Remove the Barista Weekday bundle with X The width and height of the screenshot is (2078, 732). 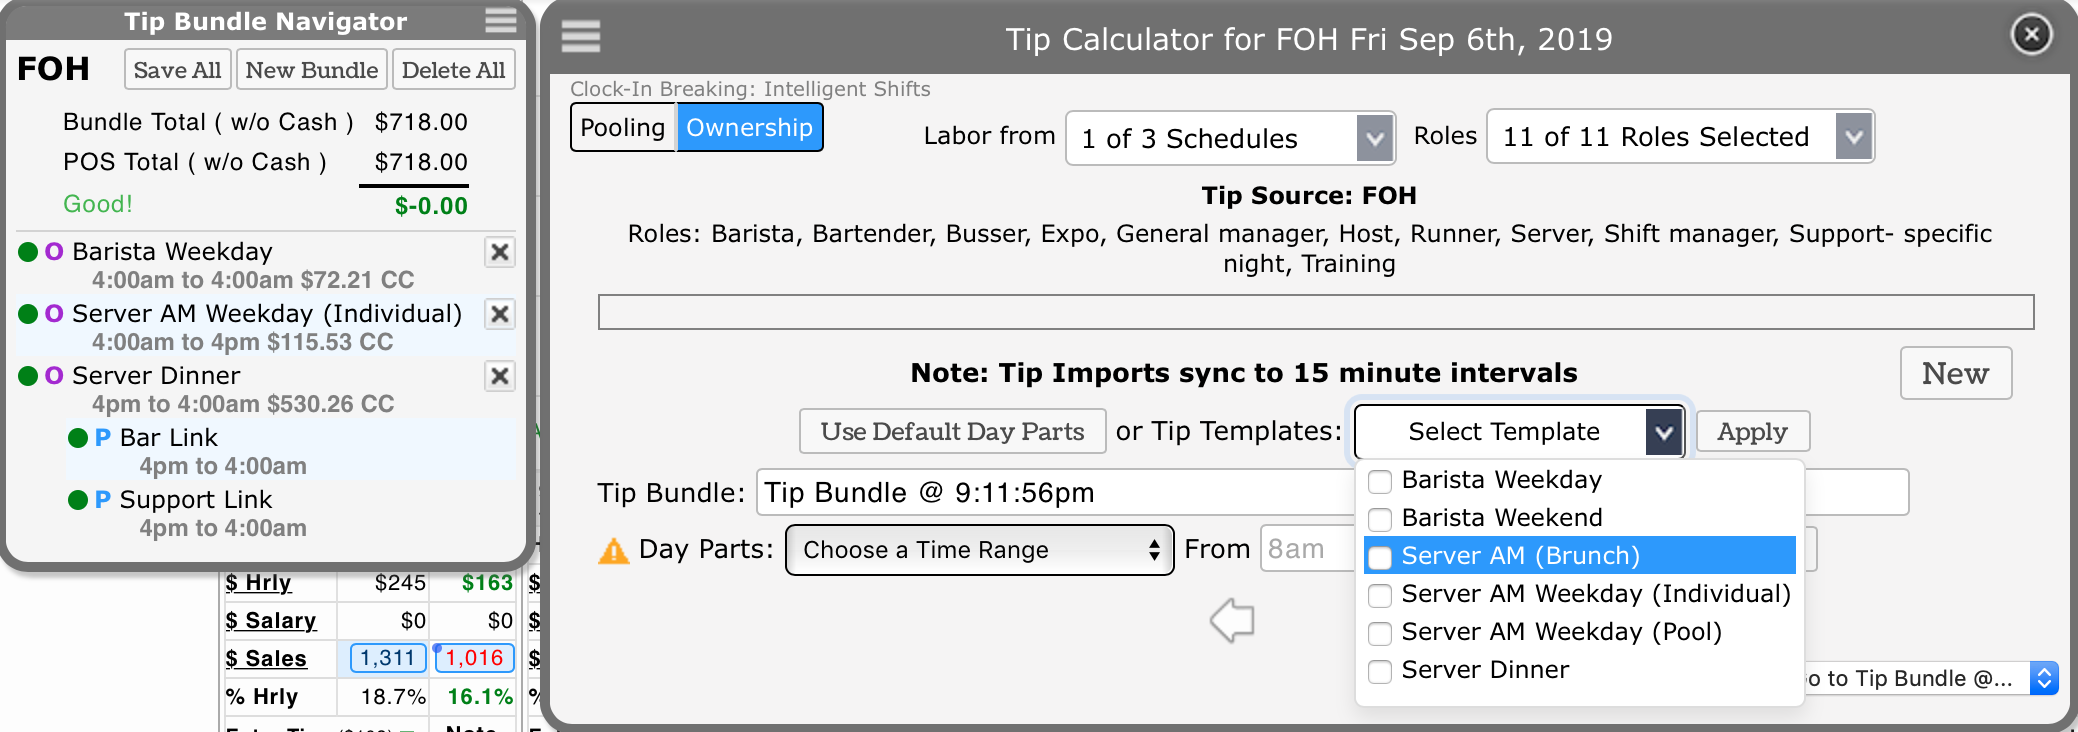click(x=500, y=252)
